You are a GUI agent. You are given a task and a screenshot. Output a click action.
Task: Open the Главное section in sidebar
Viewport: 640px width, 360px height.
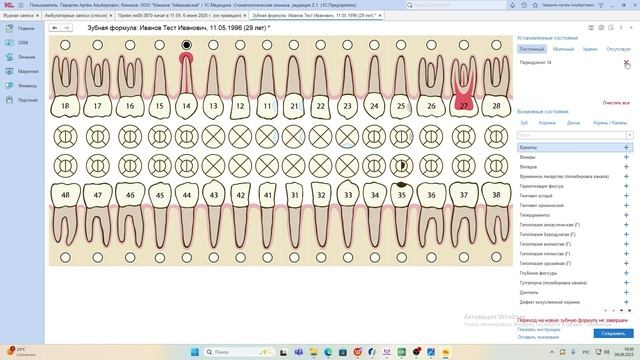(x=21, y=29)
